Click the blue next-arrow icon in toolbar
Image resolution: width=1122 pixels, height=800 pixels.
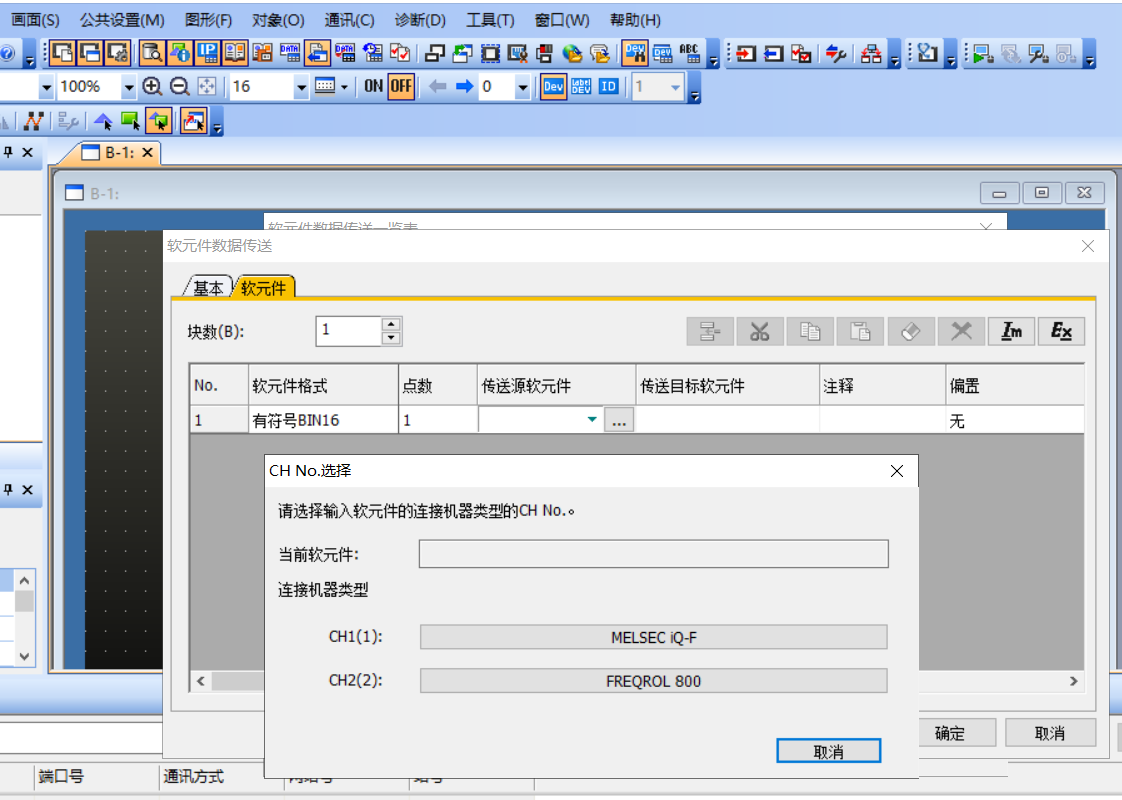coord(464,87)
